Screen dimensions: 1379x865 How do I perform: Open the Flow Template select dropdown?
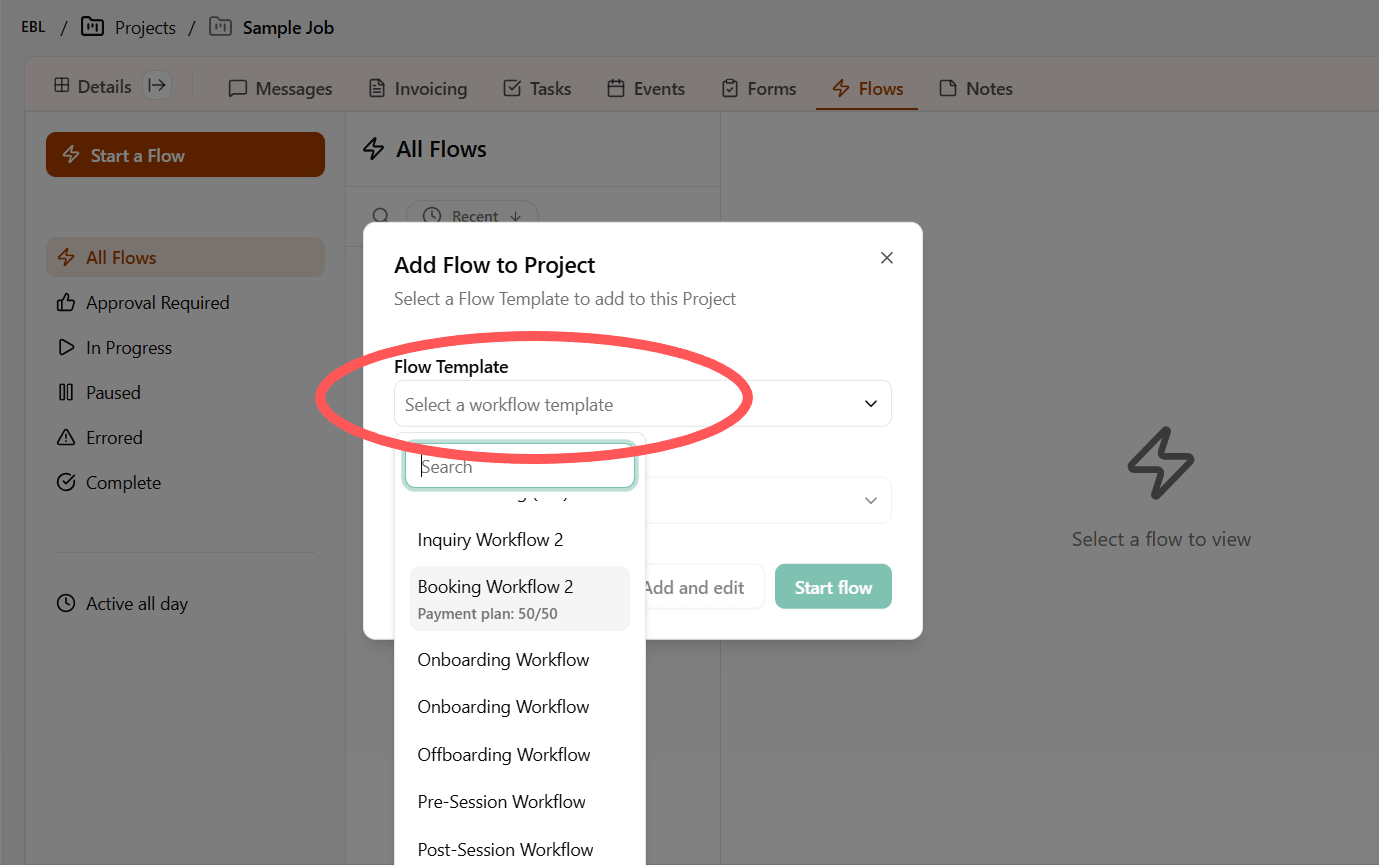coord(643,404)
